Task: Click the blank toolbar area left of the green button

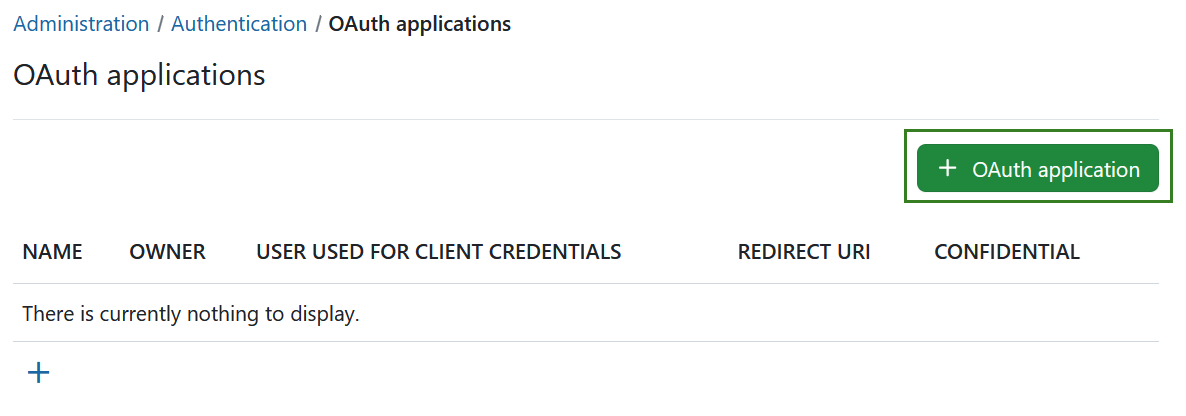Action: (450, 168)
